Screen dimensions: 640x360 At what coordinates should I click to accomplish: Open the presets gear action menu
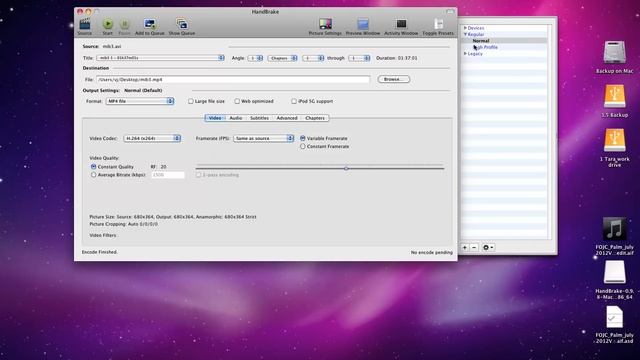click(x=488, y=247)
